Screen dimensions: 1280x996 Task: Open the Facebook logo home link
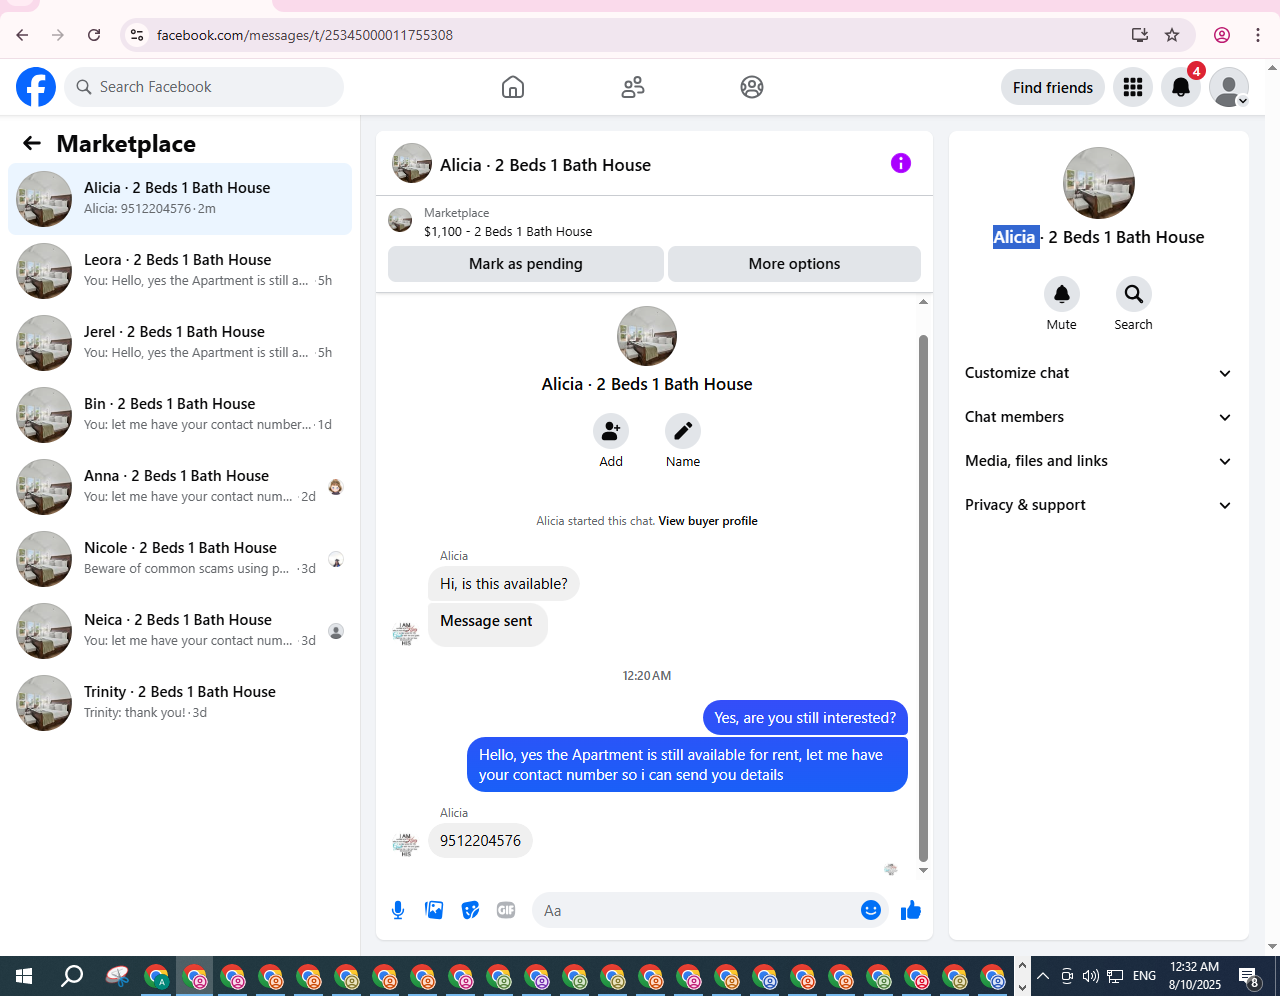point(36,87)
